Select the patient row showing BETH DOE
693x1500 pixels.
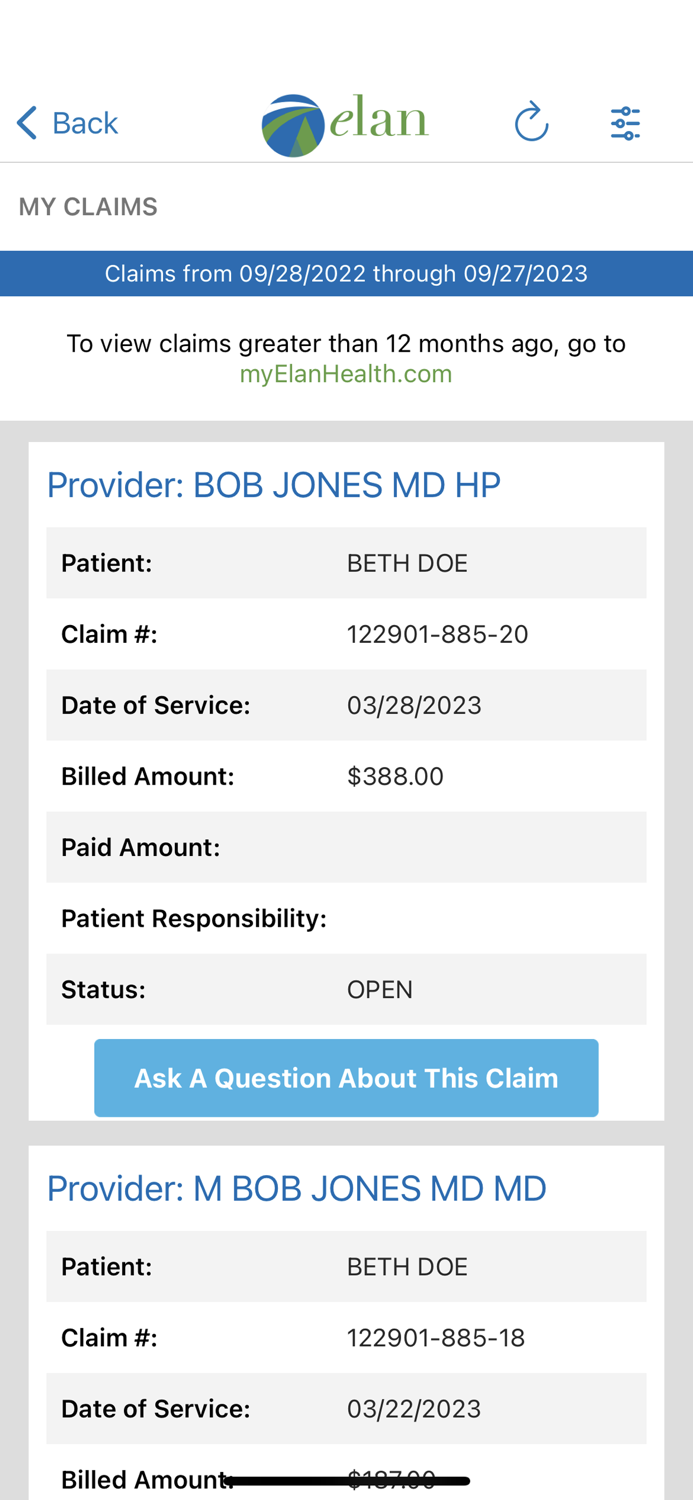click(x=346, y=562)
